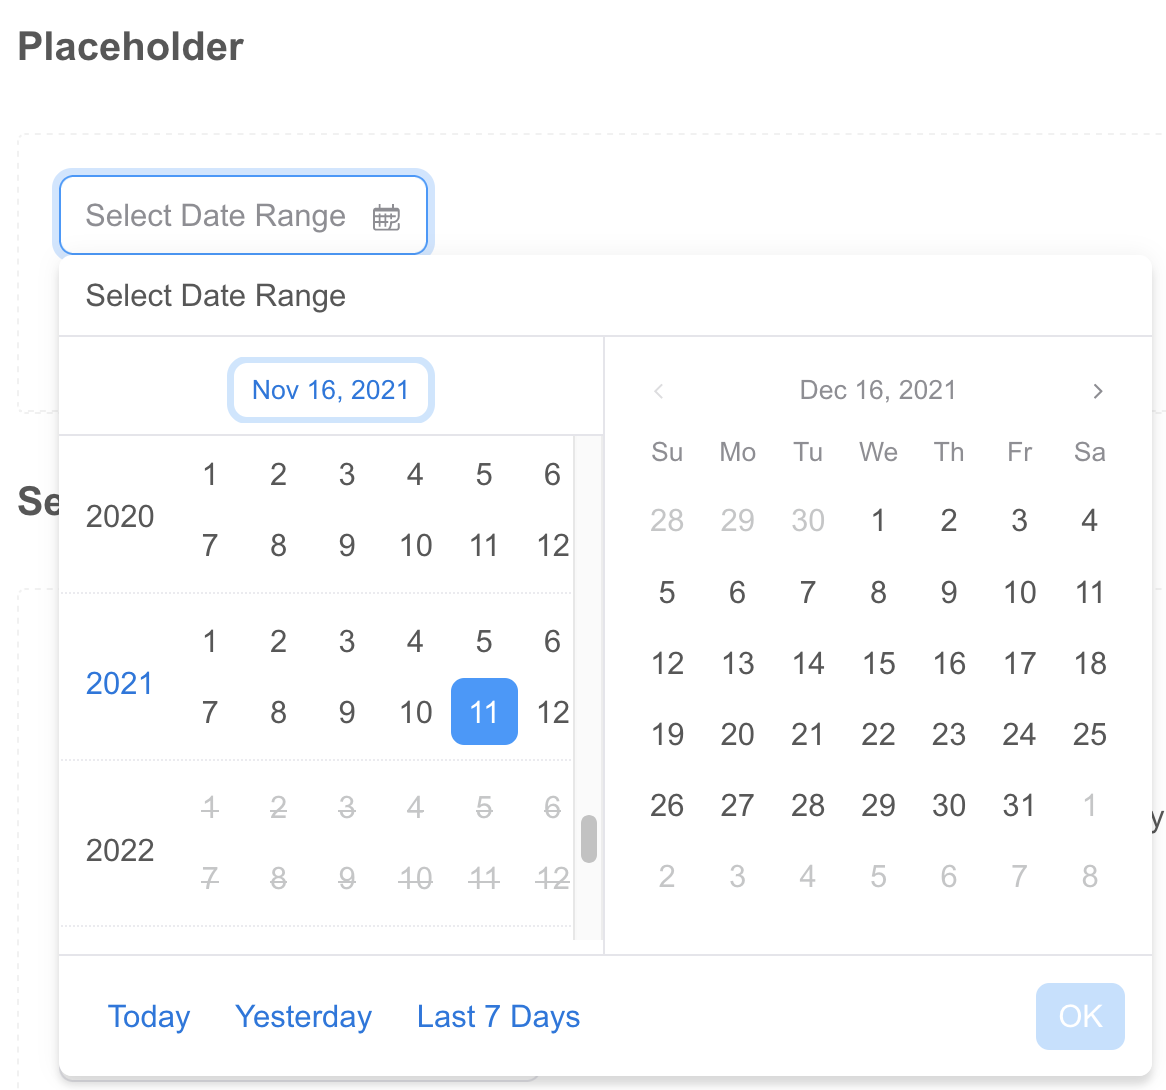Open the Nov 16, 2021 date selector
The image size is (1166, 1090).
[x=331, y=390]
